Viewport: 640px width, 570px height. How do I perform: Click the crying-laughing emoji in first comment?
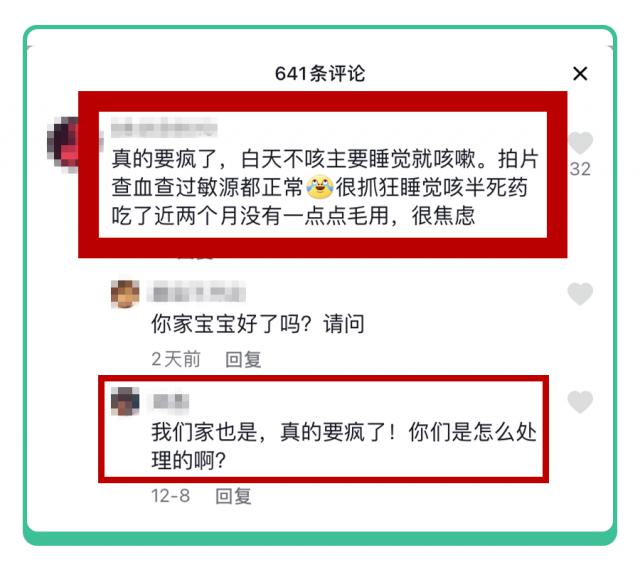[319, 187]
